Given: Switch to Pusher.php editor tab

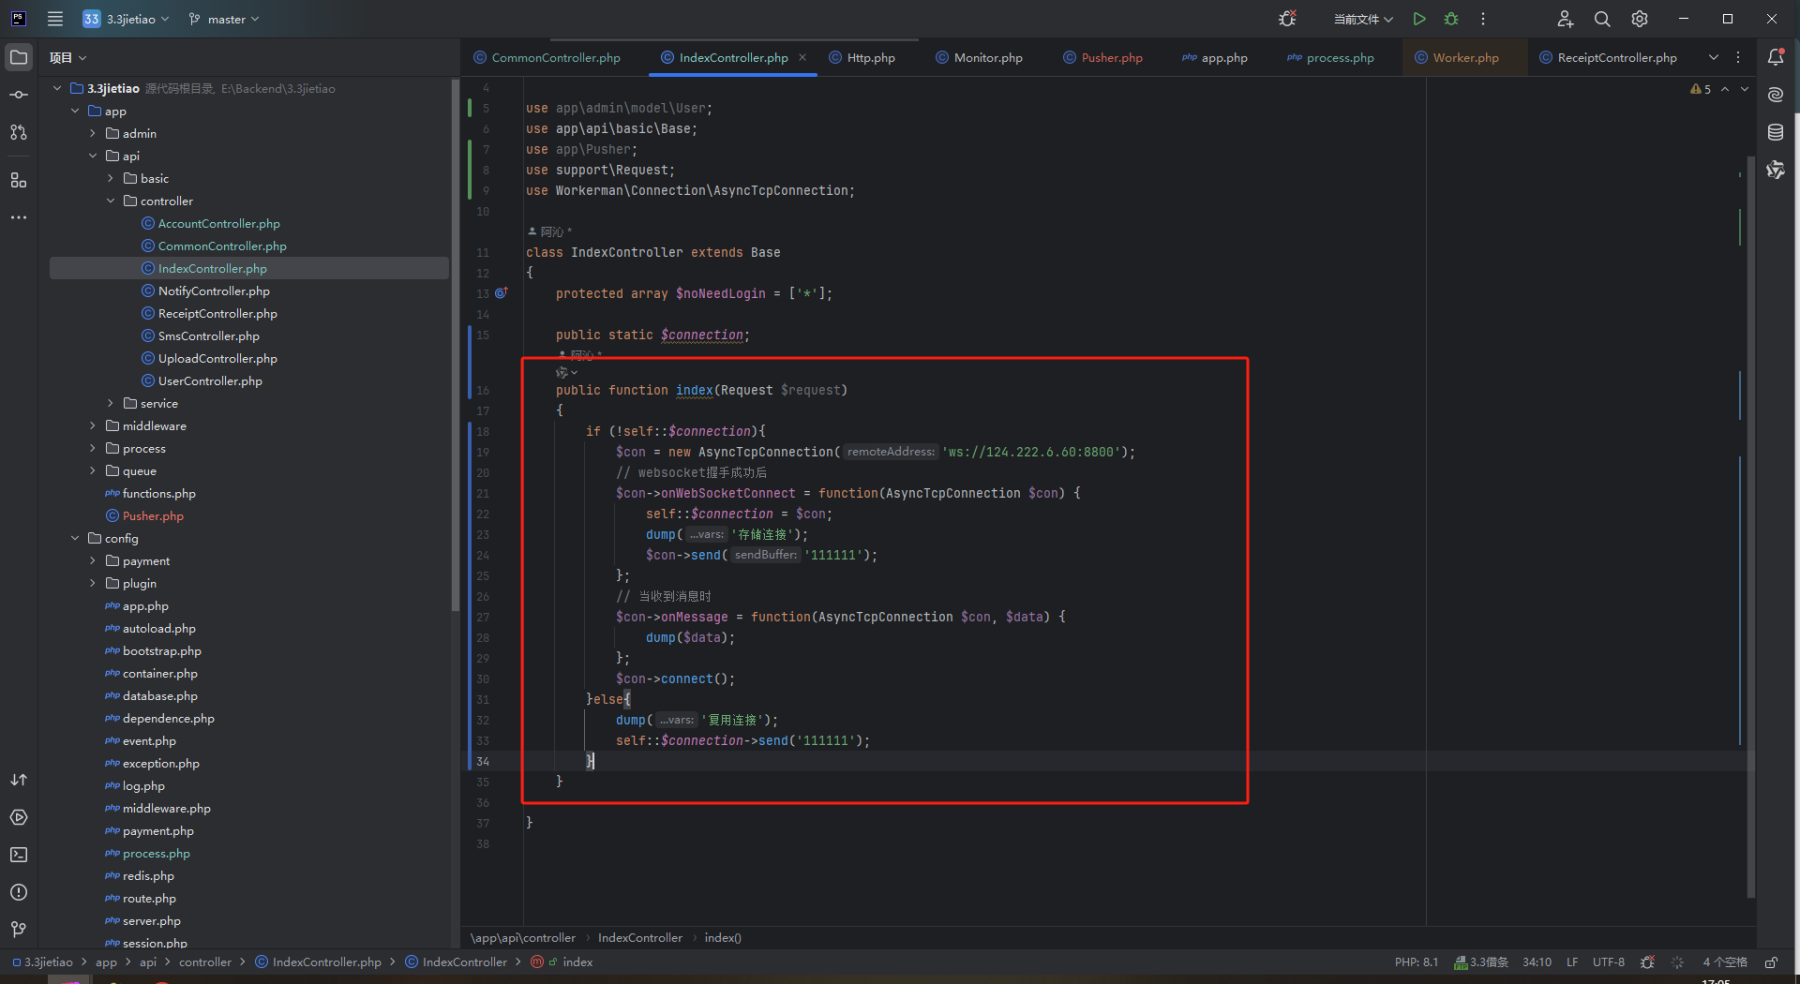Looking at the screenshot, I should click(x=1102, y=58).
